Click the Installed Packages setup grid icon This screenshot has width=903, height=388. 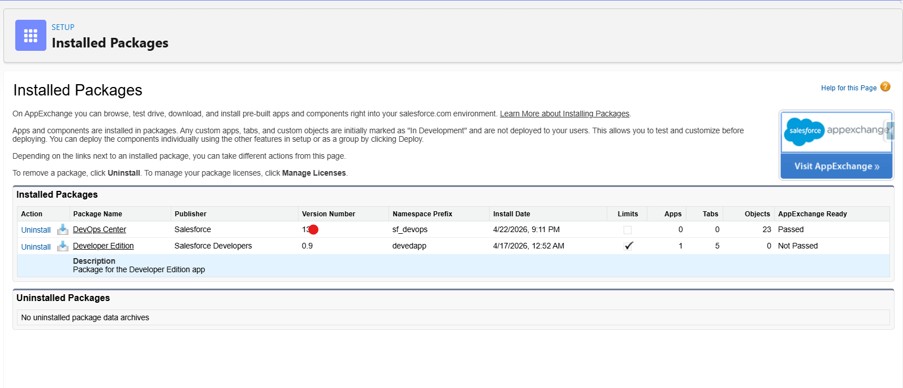tap(31, 35)
